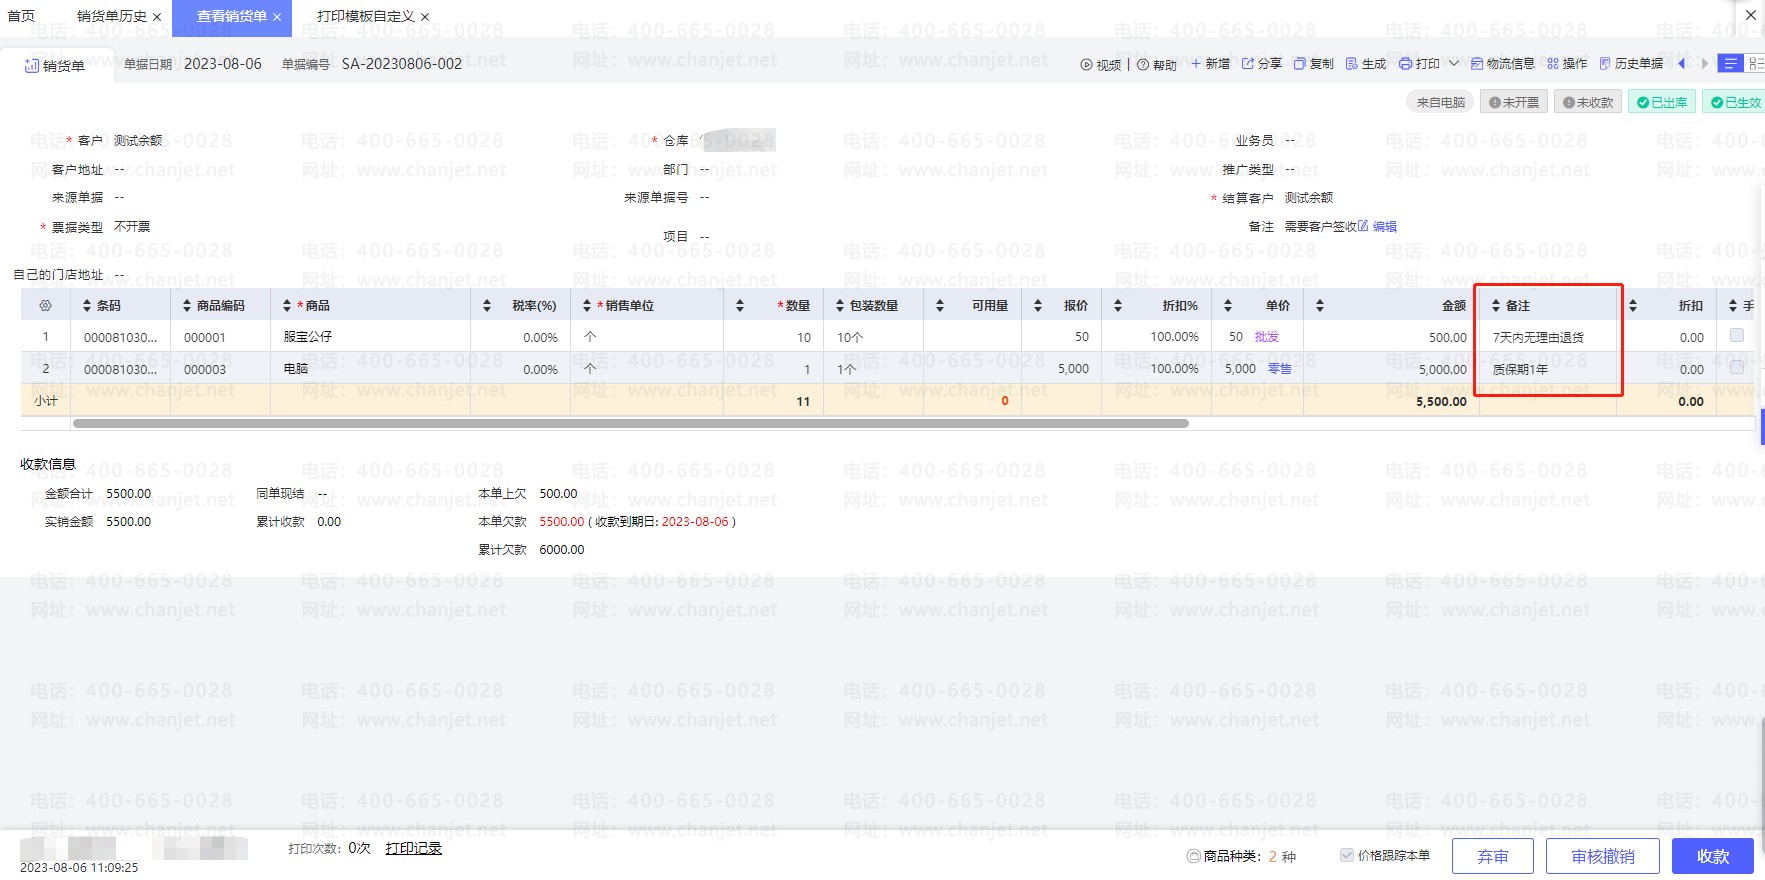Close the 销货单历史 tab
Screen dimensions: 1765x880
point(157,17)
